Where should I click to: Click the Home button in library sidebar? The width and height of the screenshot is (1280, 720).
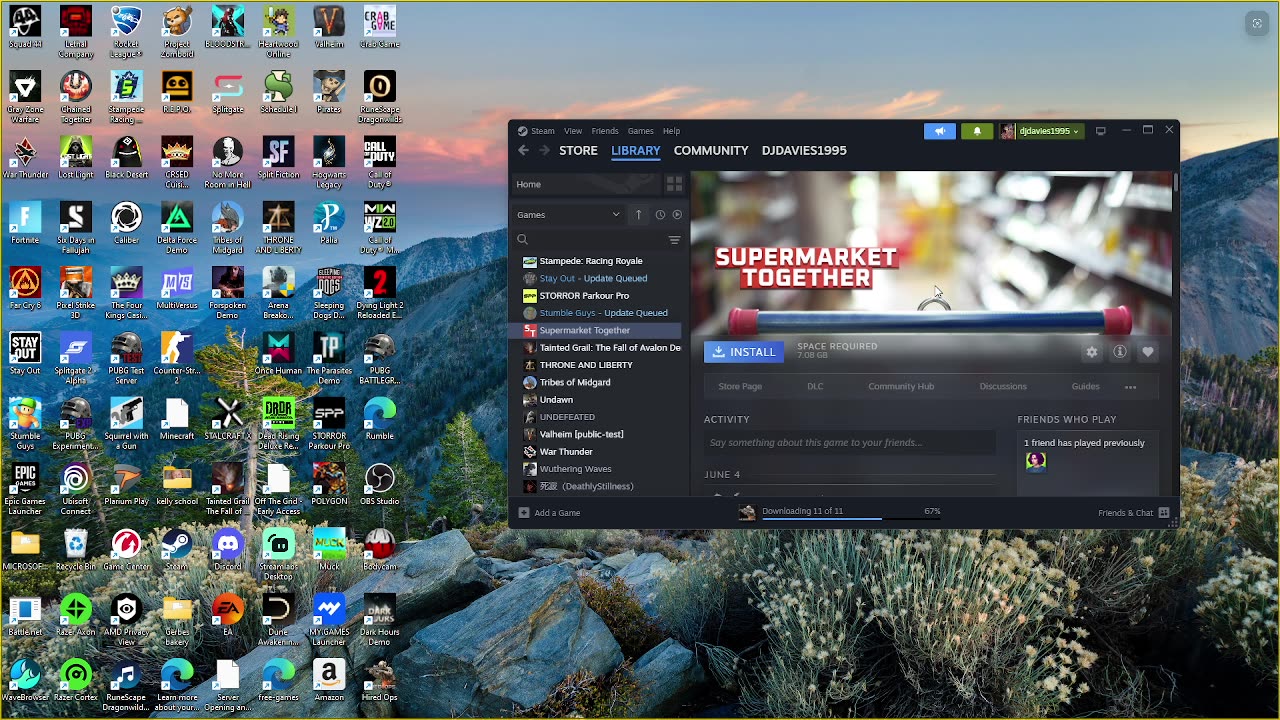click(x=586, y=184)
